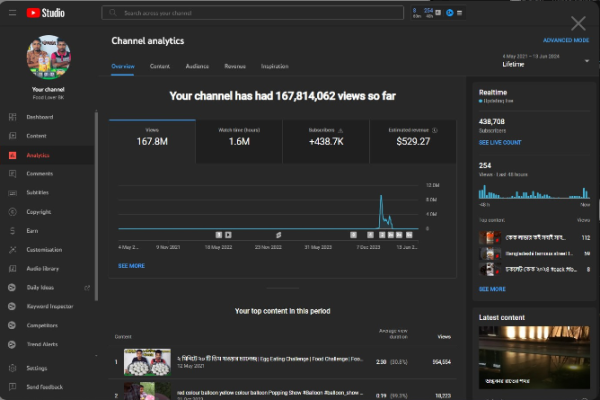Open the Copyright section
The image size is (600, 400).
pos(38,212)
